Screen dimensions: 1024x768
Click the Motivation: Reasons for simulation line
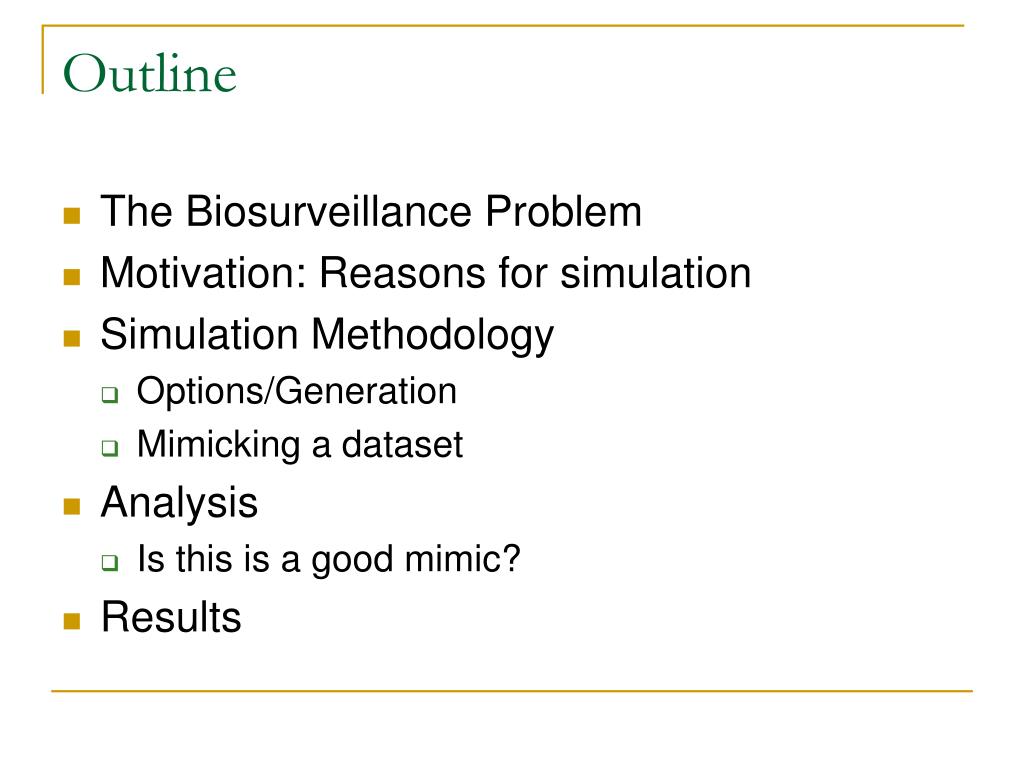click(426, 272)
